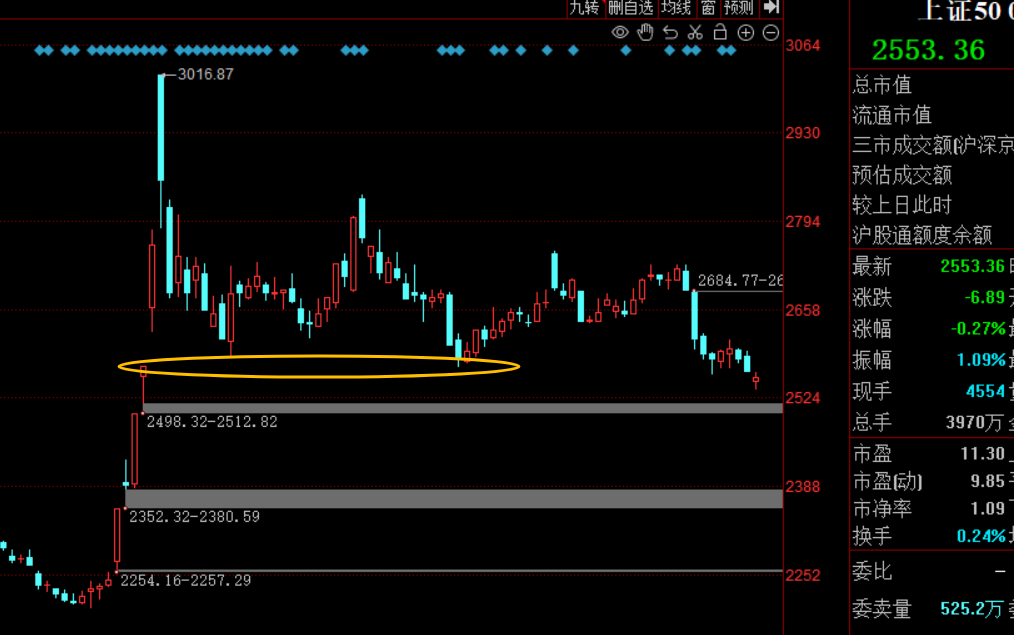Viewport: 1014px width, 635px height.
Task: Select the orange ellipse drawing annotation
Action: click(319, 367)
